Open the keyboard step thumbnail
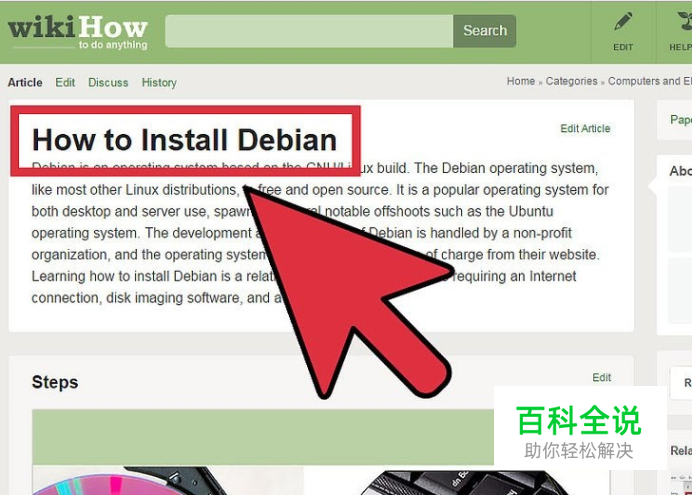 461,482
